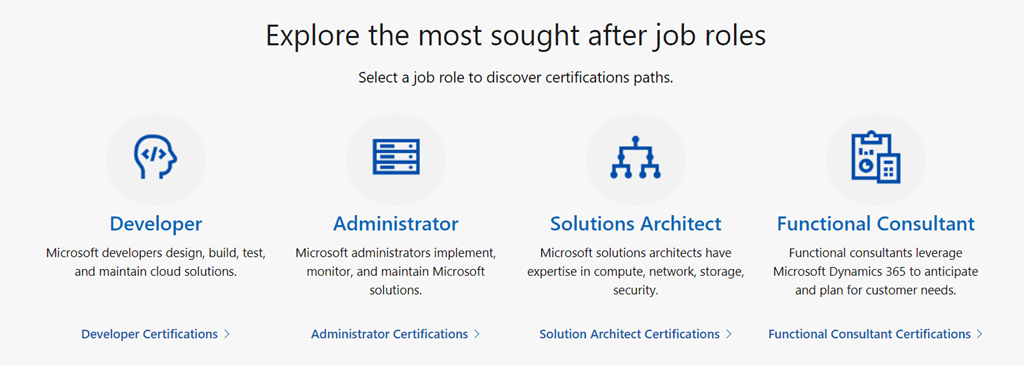
Task: Click the "Explore the most sought after job roles" heading
Action: (x=515, y=35)
